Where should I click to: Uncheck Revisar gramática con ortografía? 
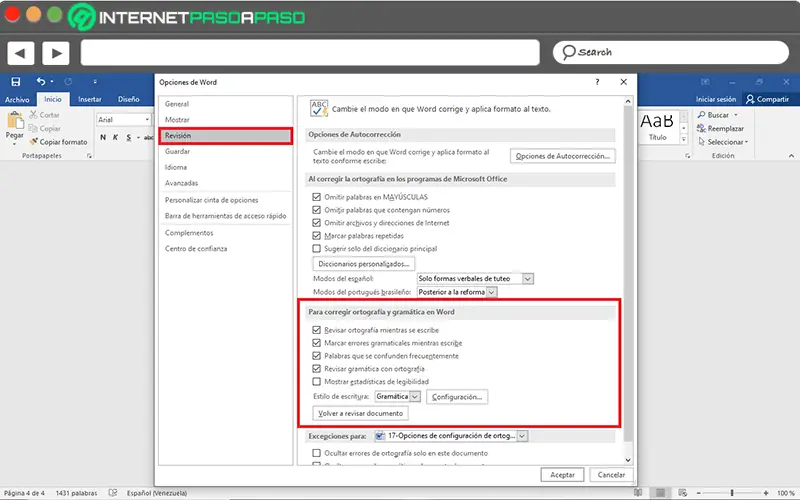(316, 368)
